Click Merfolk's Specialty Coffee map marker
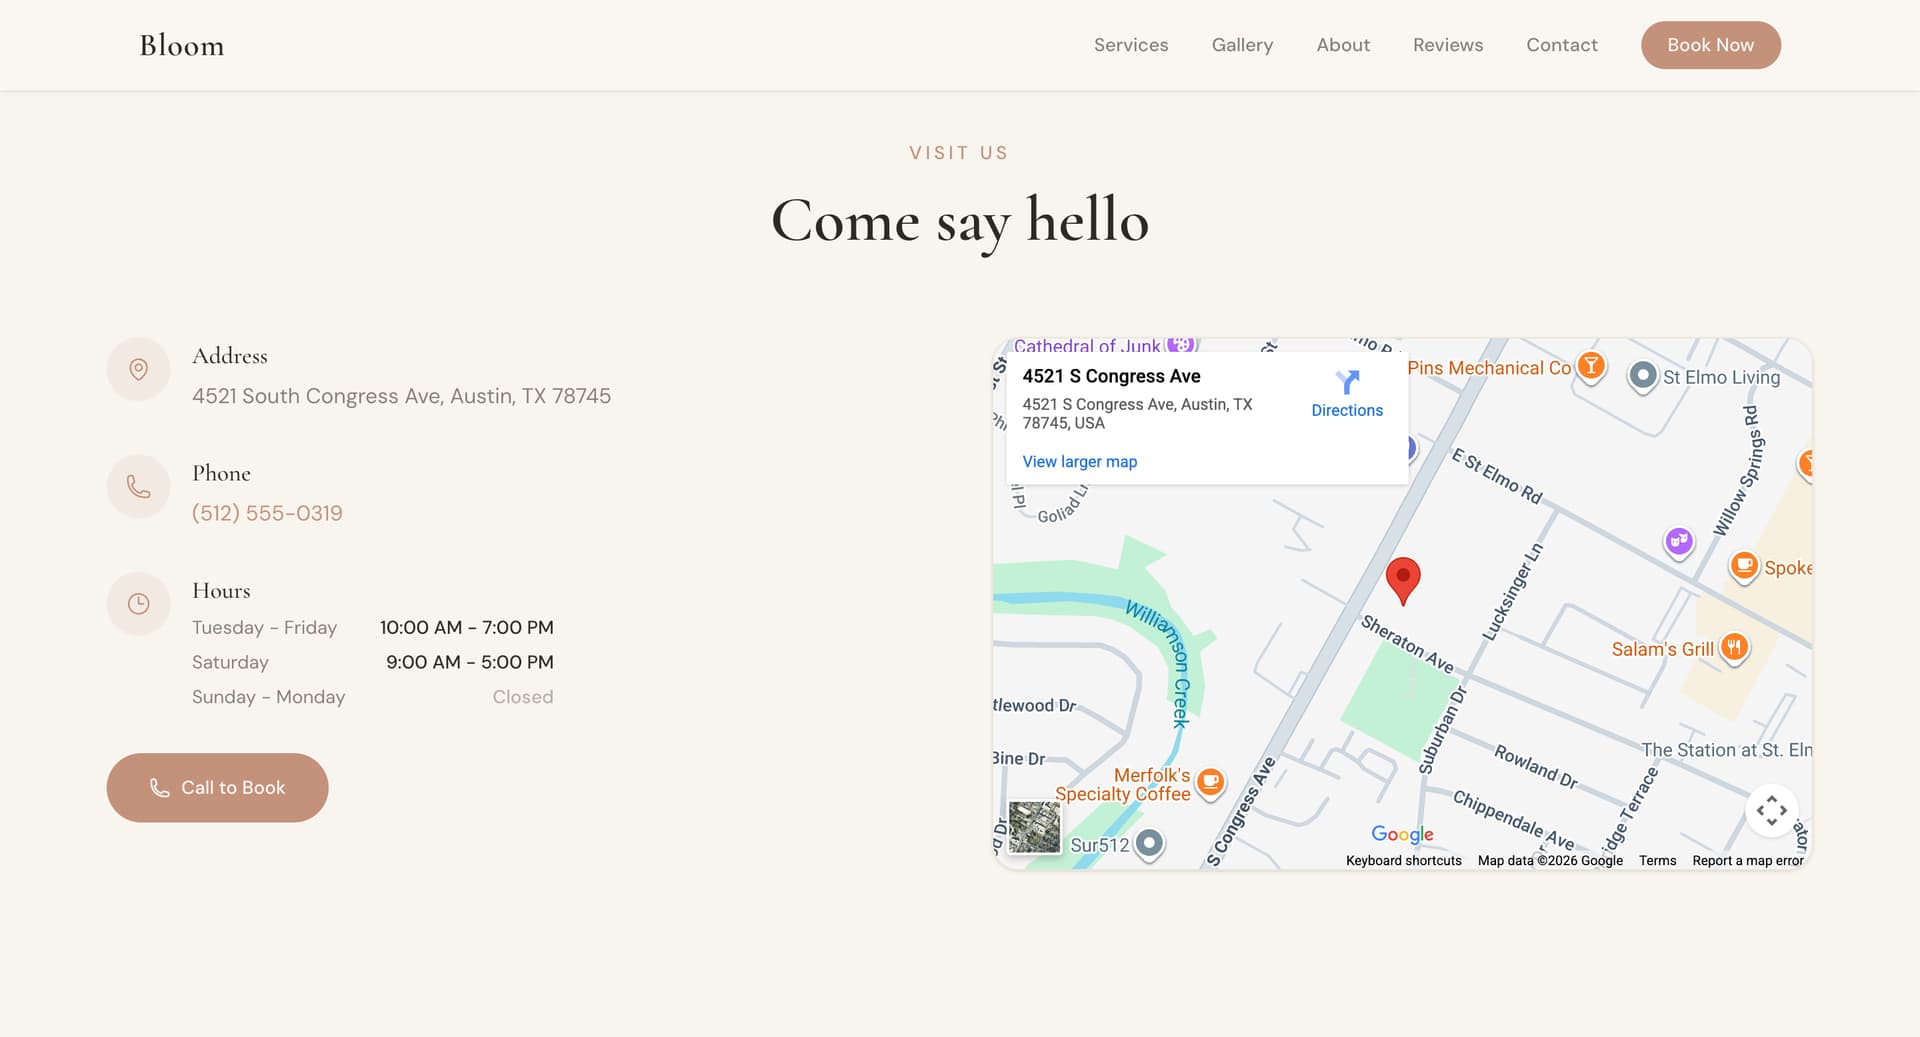The width and height of the screenshot is (1920, 1037). pos(1210,784)
